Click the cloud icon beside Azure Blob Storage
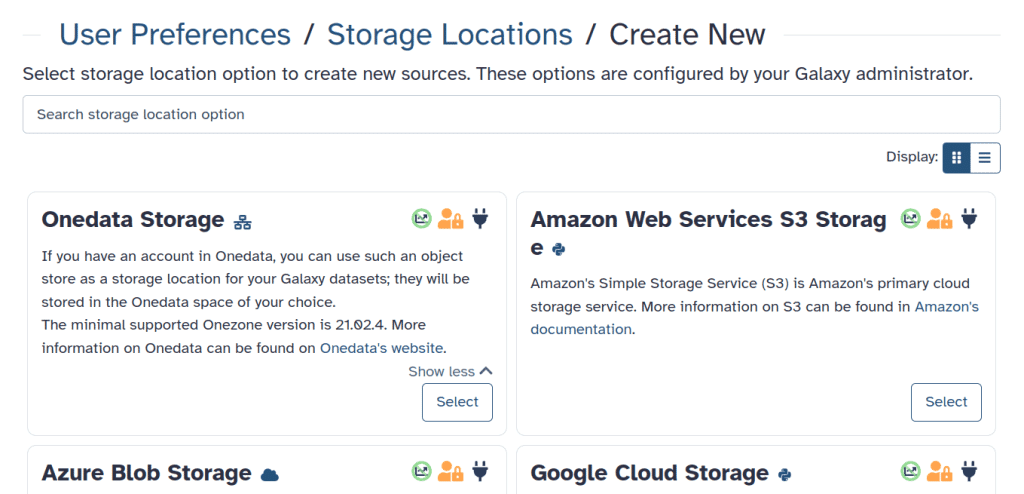This screenshot has height=494, width=1024. coord(269,474)
